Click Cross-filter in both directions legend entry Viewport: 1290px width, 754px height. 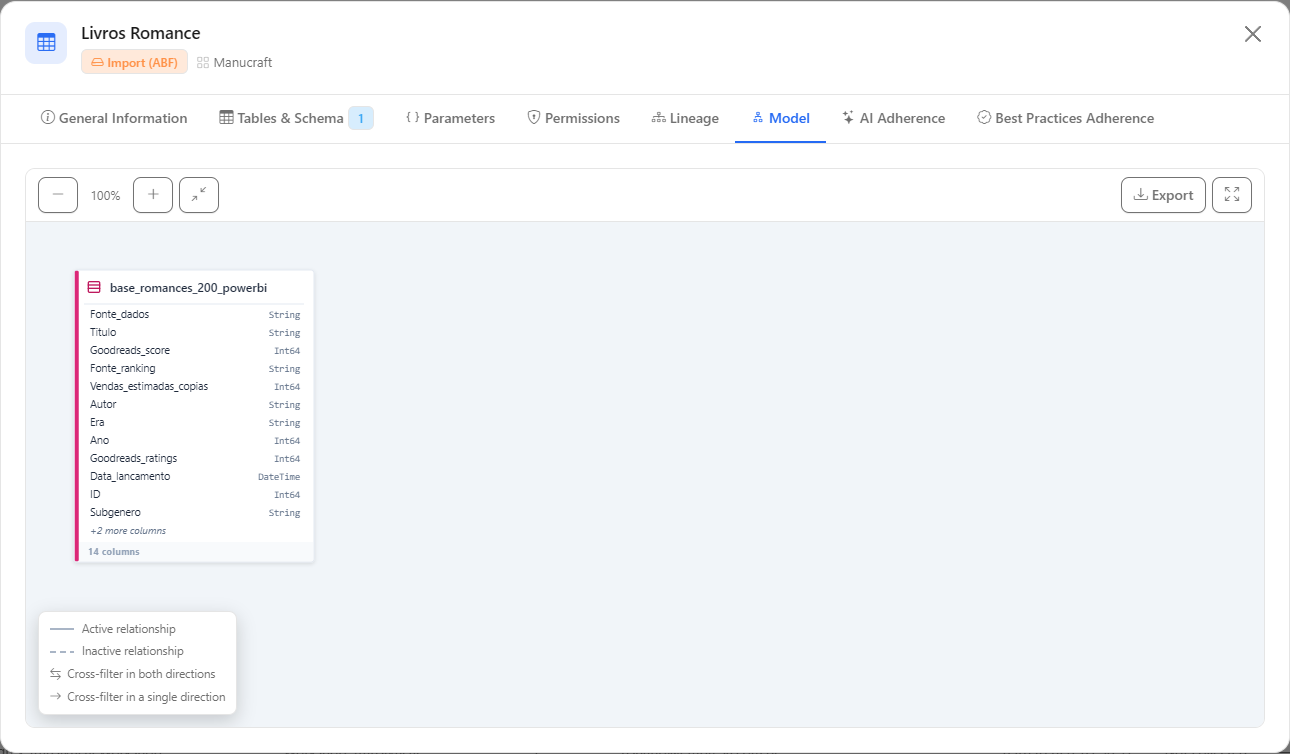coord(132,674)
